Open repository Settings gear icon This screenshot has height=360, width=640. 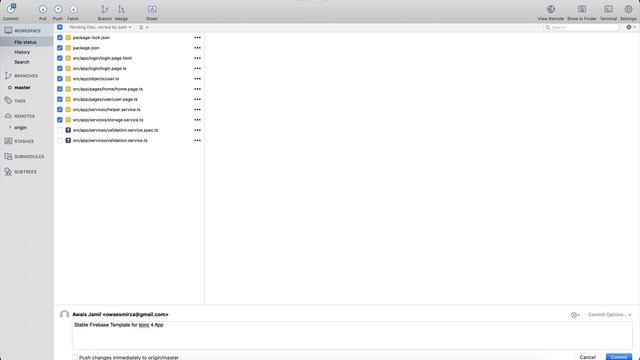[x=628, y=9]
